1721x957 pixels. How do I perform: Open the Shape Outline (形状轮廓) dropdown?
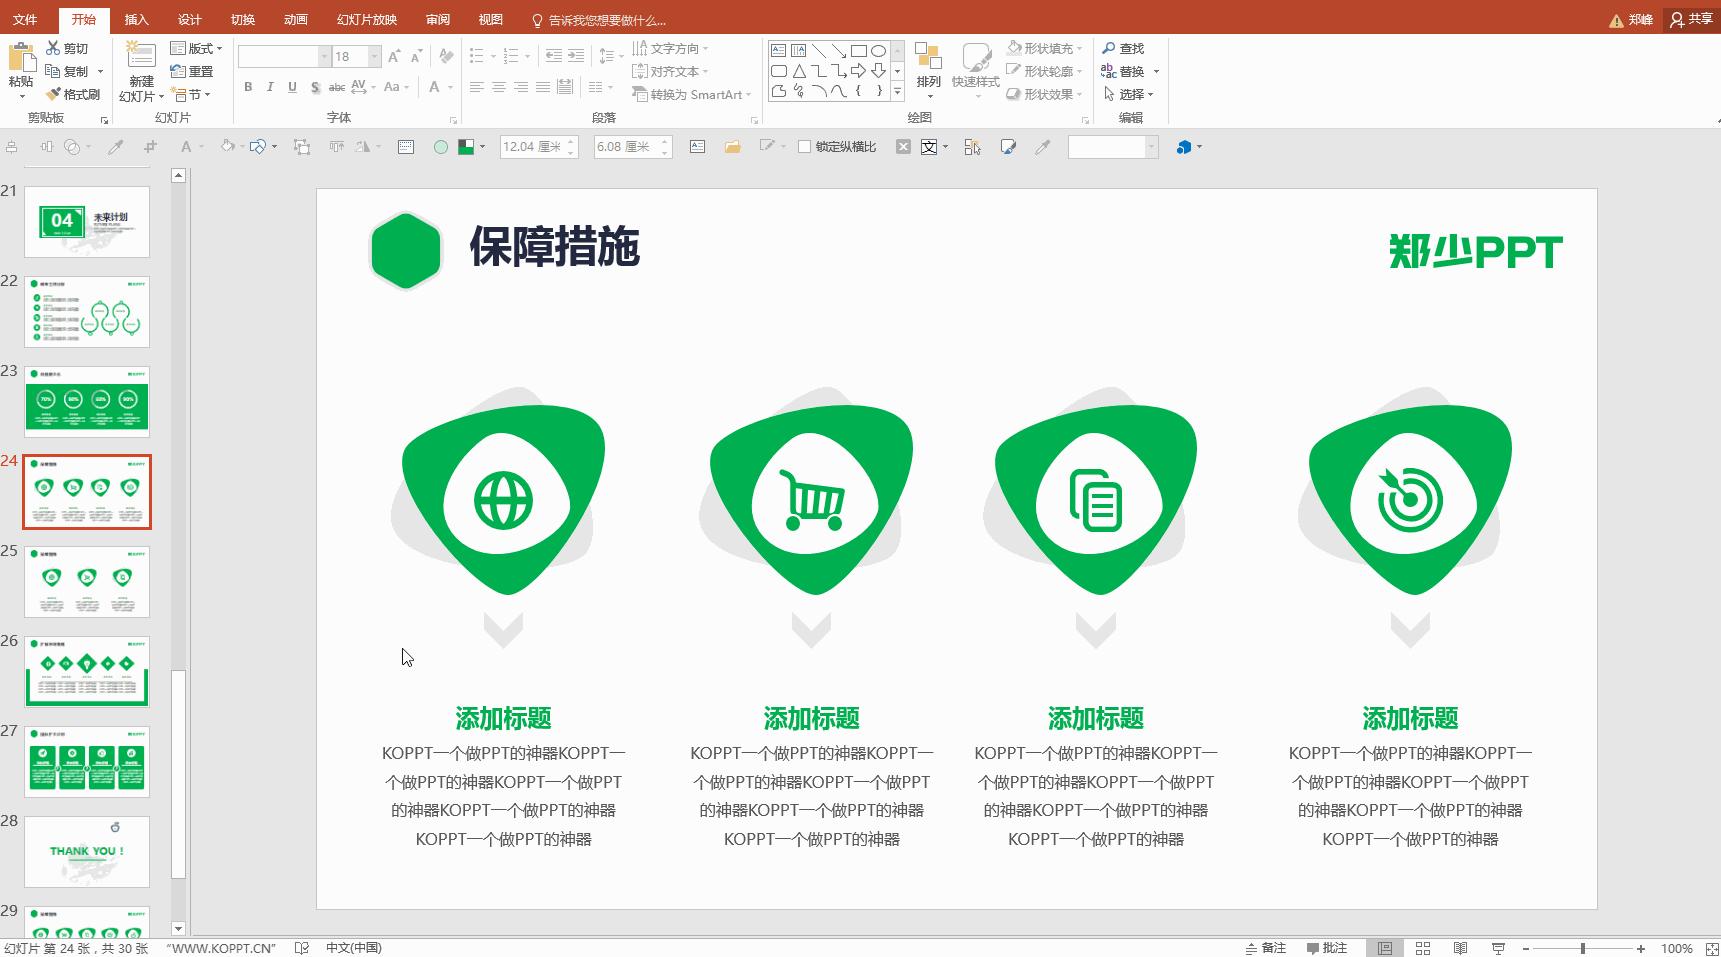click(x=1046, y=71)
